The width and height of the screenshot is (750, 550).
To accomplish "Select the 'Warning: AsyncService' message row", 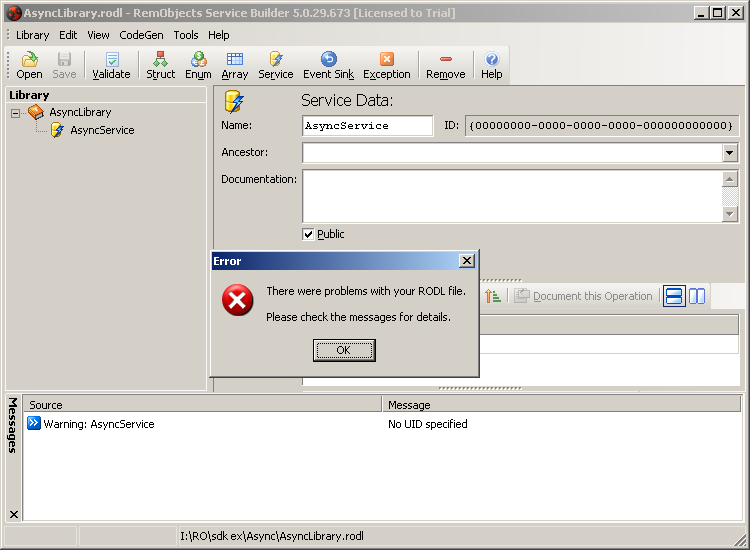I will (x=383, y=424).
